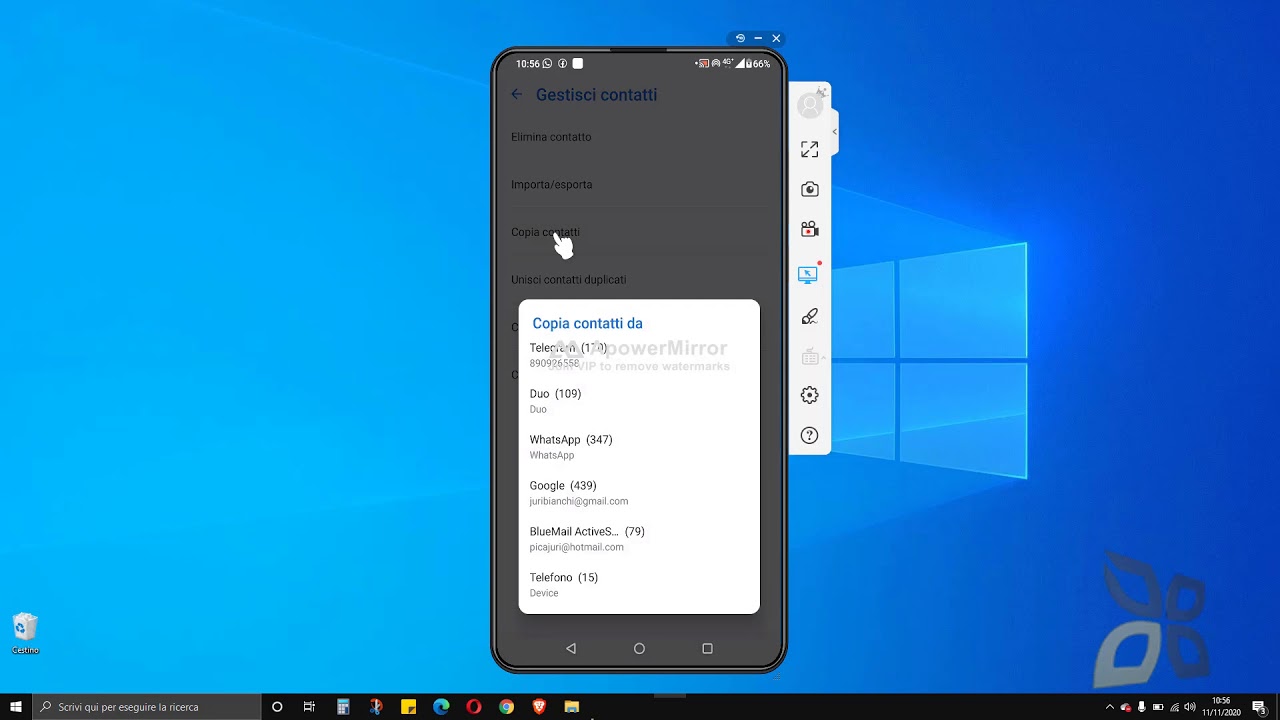The image size is (1280, 720).
Task: Click the microphone tray icon
Action: click(x=1142, y=707)
